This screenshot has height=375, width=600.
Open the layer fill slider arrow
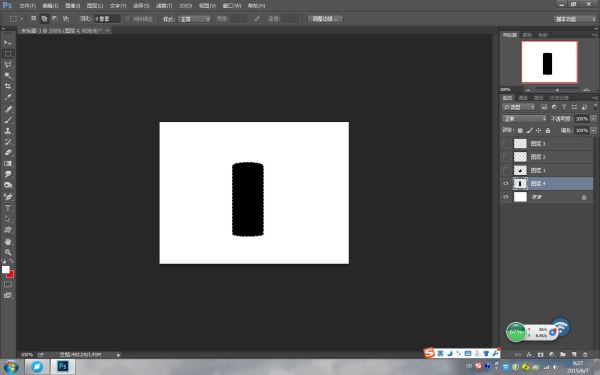[x=593, y=130]
